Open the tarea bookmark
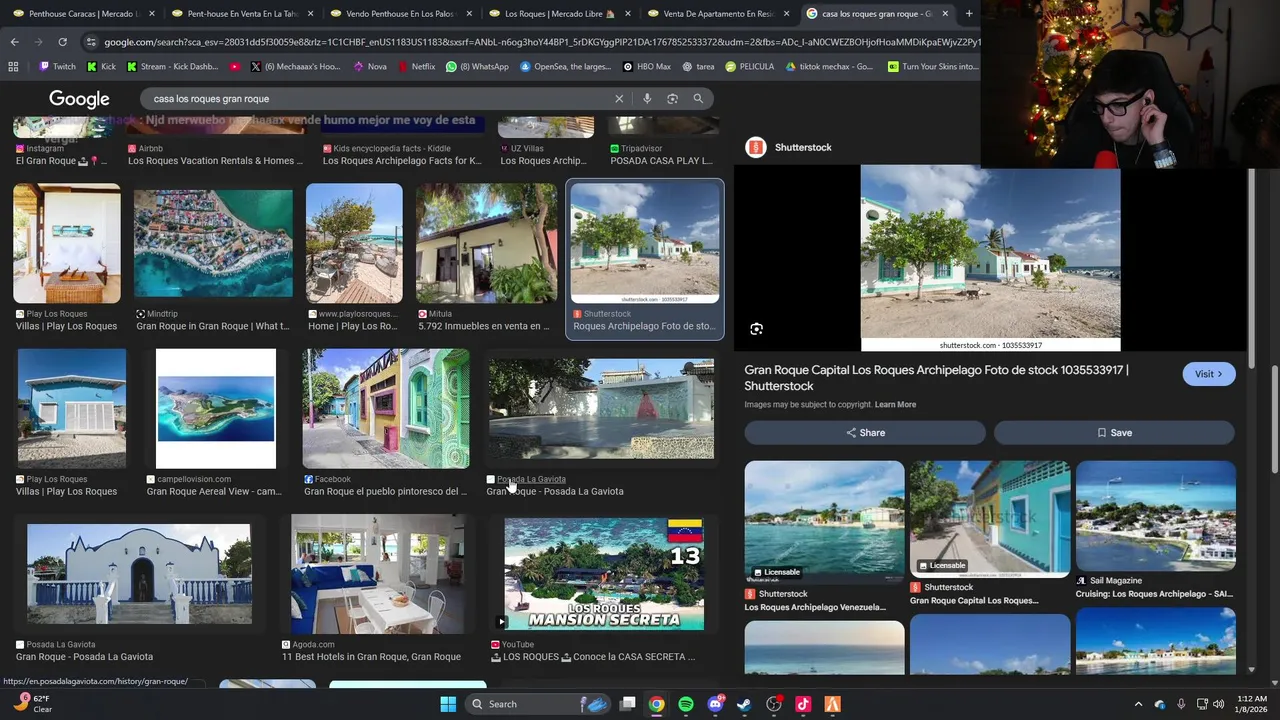The width and height of the screenshot is (1280, 720). (x=698, y=67)
